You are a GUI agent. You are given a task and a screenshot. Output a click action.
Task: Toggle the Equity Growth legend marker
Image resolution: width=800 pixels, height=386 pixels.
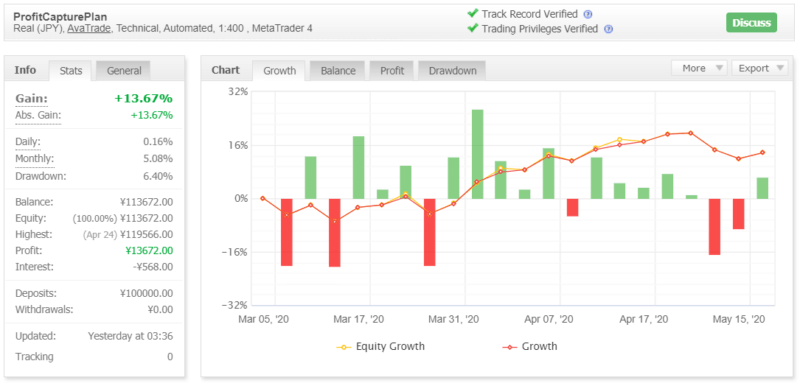[344, 347]
